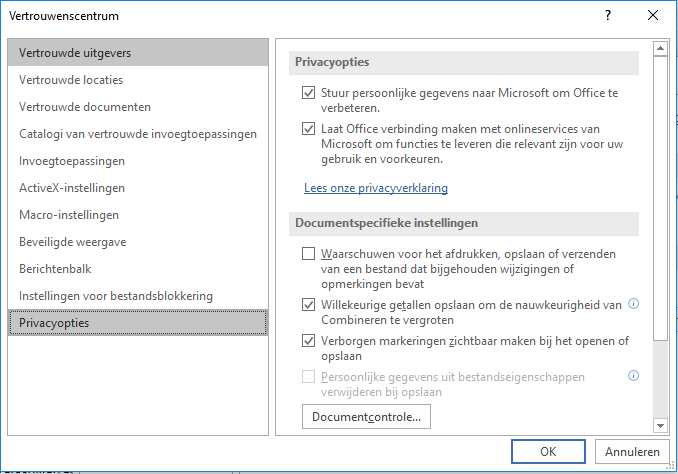Click the Annuleren button
This screenshot has height=474, width=678.
[x=632, y=452]
